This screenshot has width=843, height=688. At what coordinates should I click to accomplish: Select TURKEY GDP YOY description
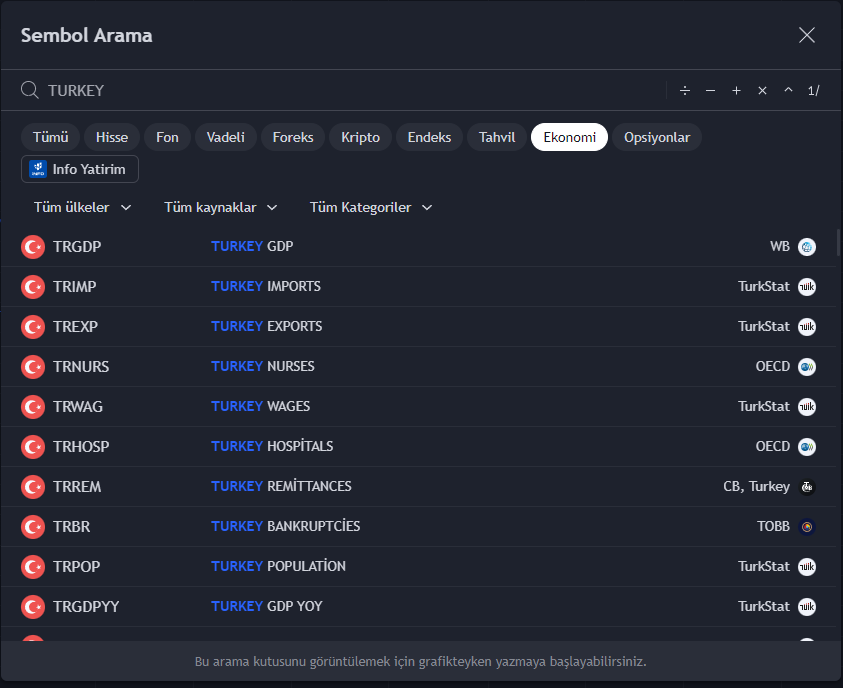click(267, 607)
